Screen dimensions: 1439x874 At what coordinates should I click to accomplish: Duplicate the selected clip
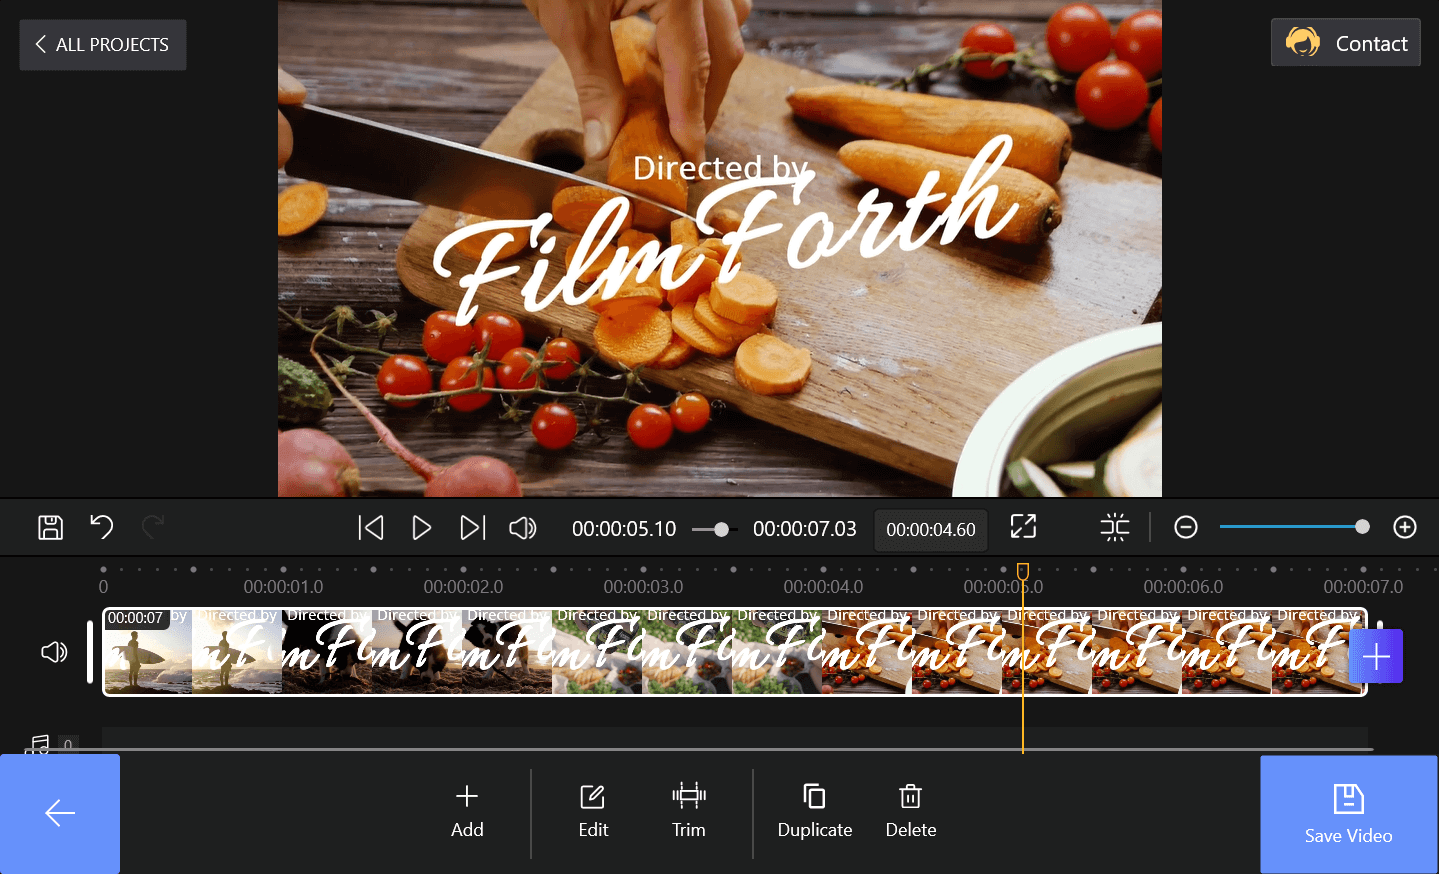(x=815, y=812)
